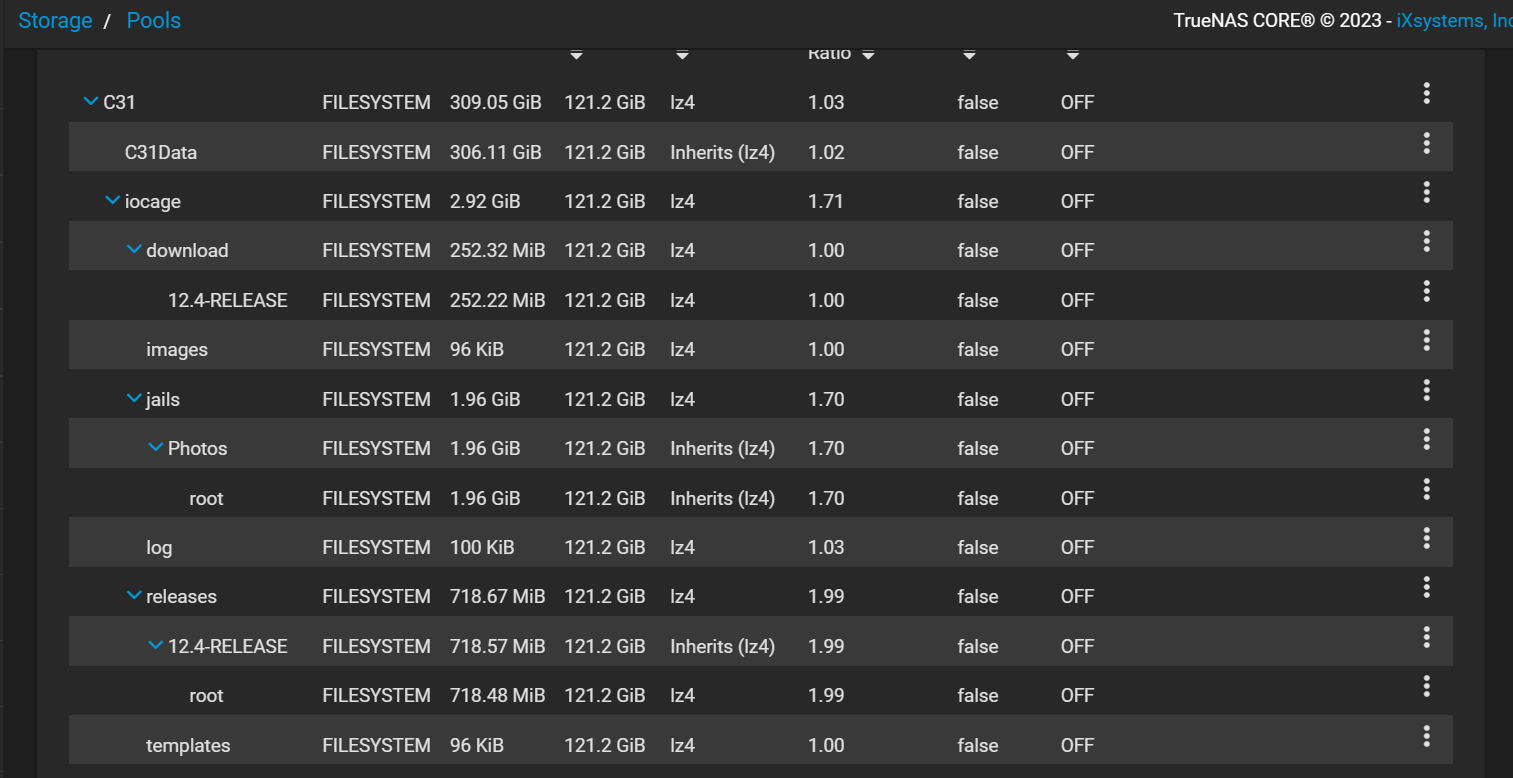Open actions menu for templates dataset
Image resolution: width=1513 pixels, height=778 pixels.
click(x=1426, y=736)
